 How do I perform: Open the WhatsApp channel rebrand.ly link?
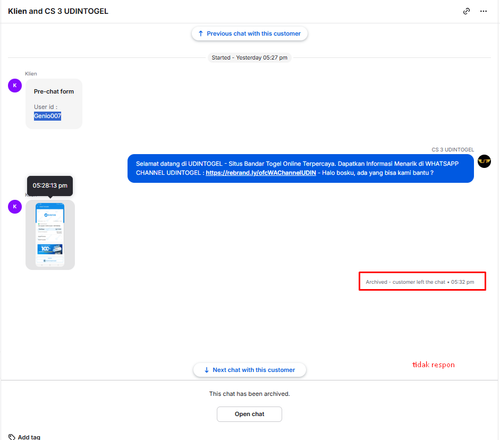coord(261,173)
